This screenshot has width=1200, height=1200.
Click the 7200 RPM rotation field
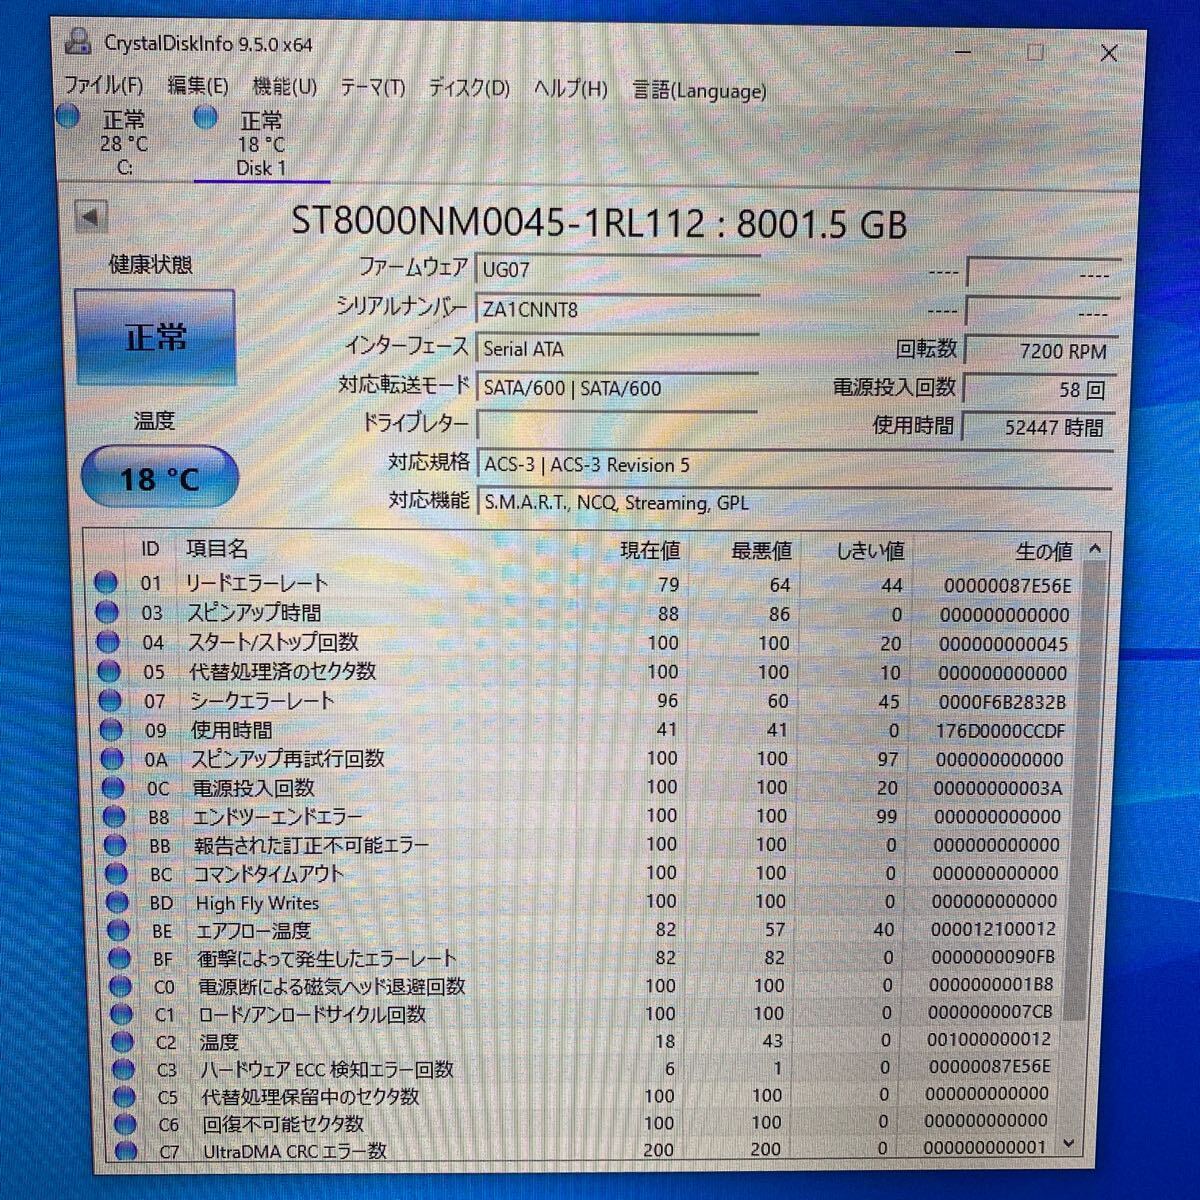(1040, 351)
